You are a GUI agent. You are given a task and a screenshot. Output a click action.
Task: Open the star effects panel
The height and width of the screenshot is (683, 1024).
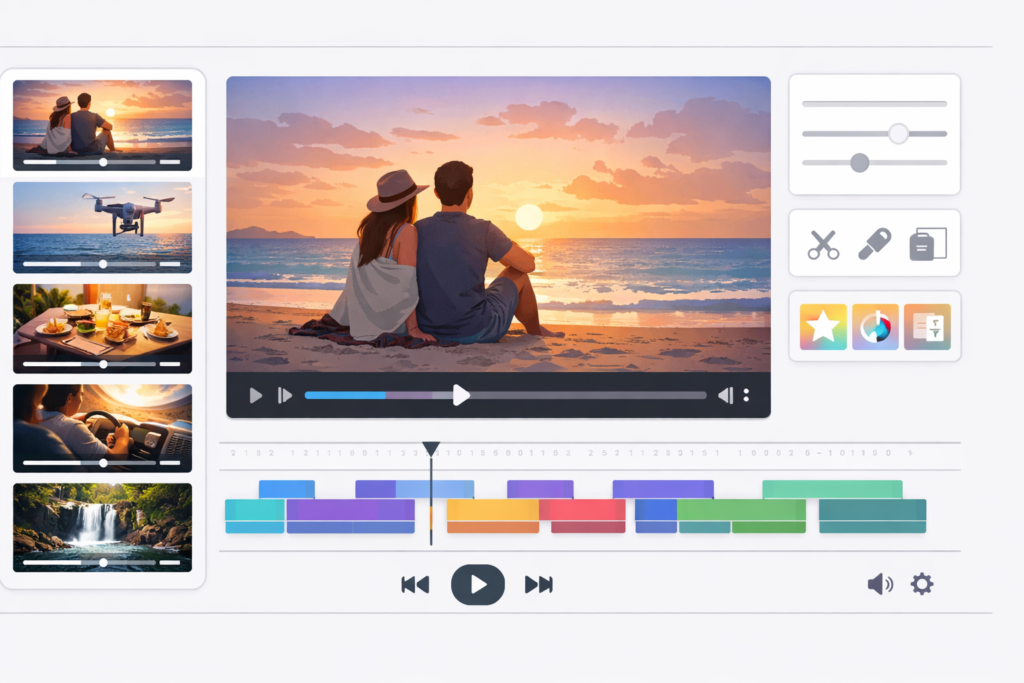[x=821, y=325]
